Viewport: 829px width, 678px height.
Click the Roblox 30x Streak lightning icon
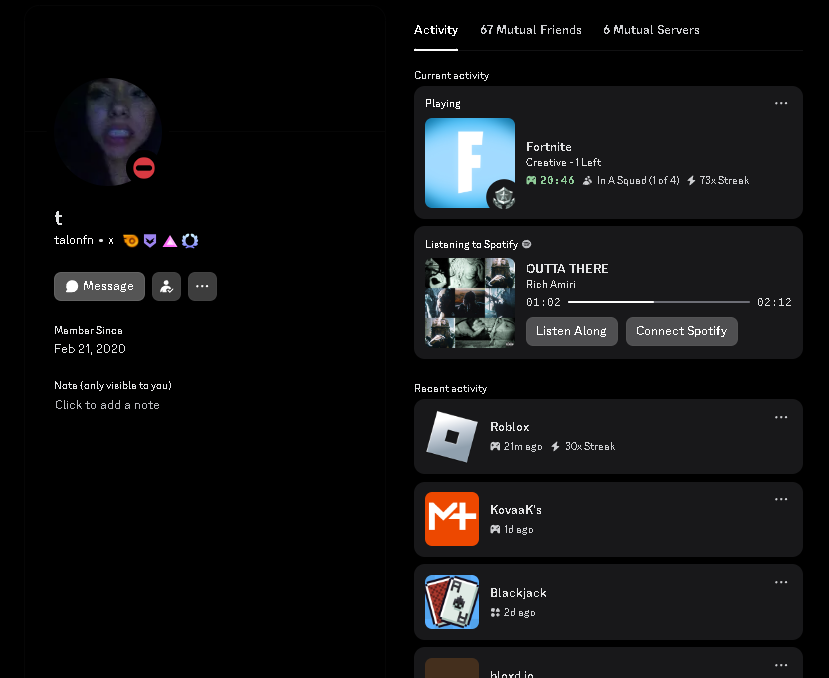click(555, 446)
